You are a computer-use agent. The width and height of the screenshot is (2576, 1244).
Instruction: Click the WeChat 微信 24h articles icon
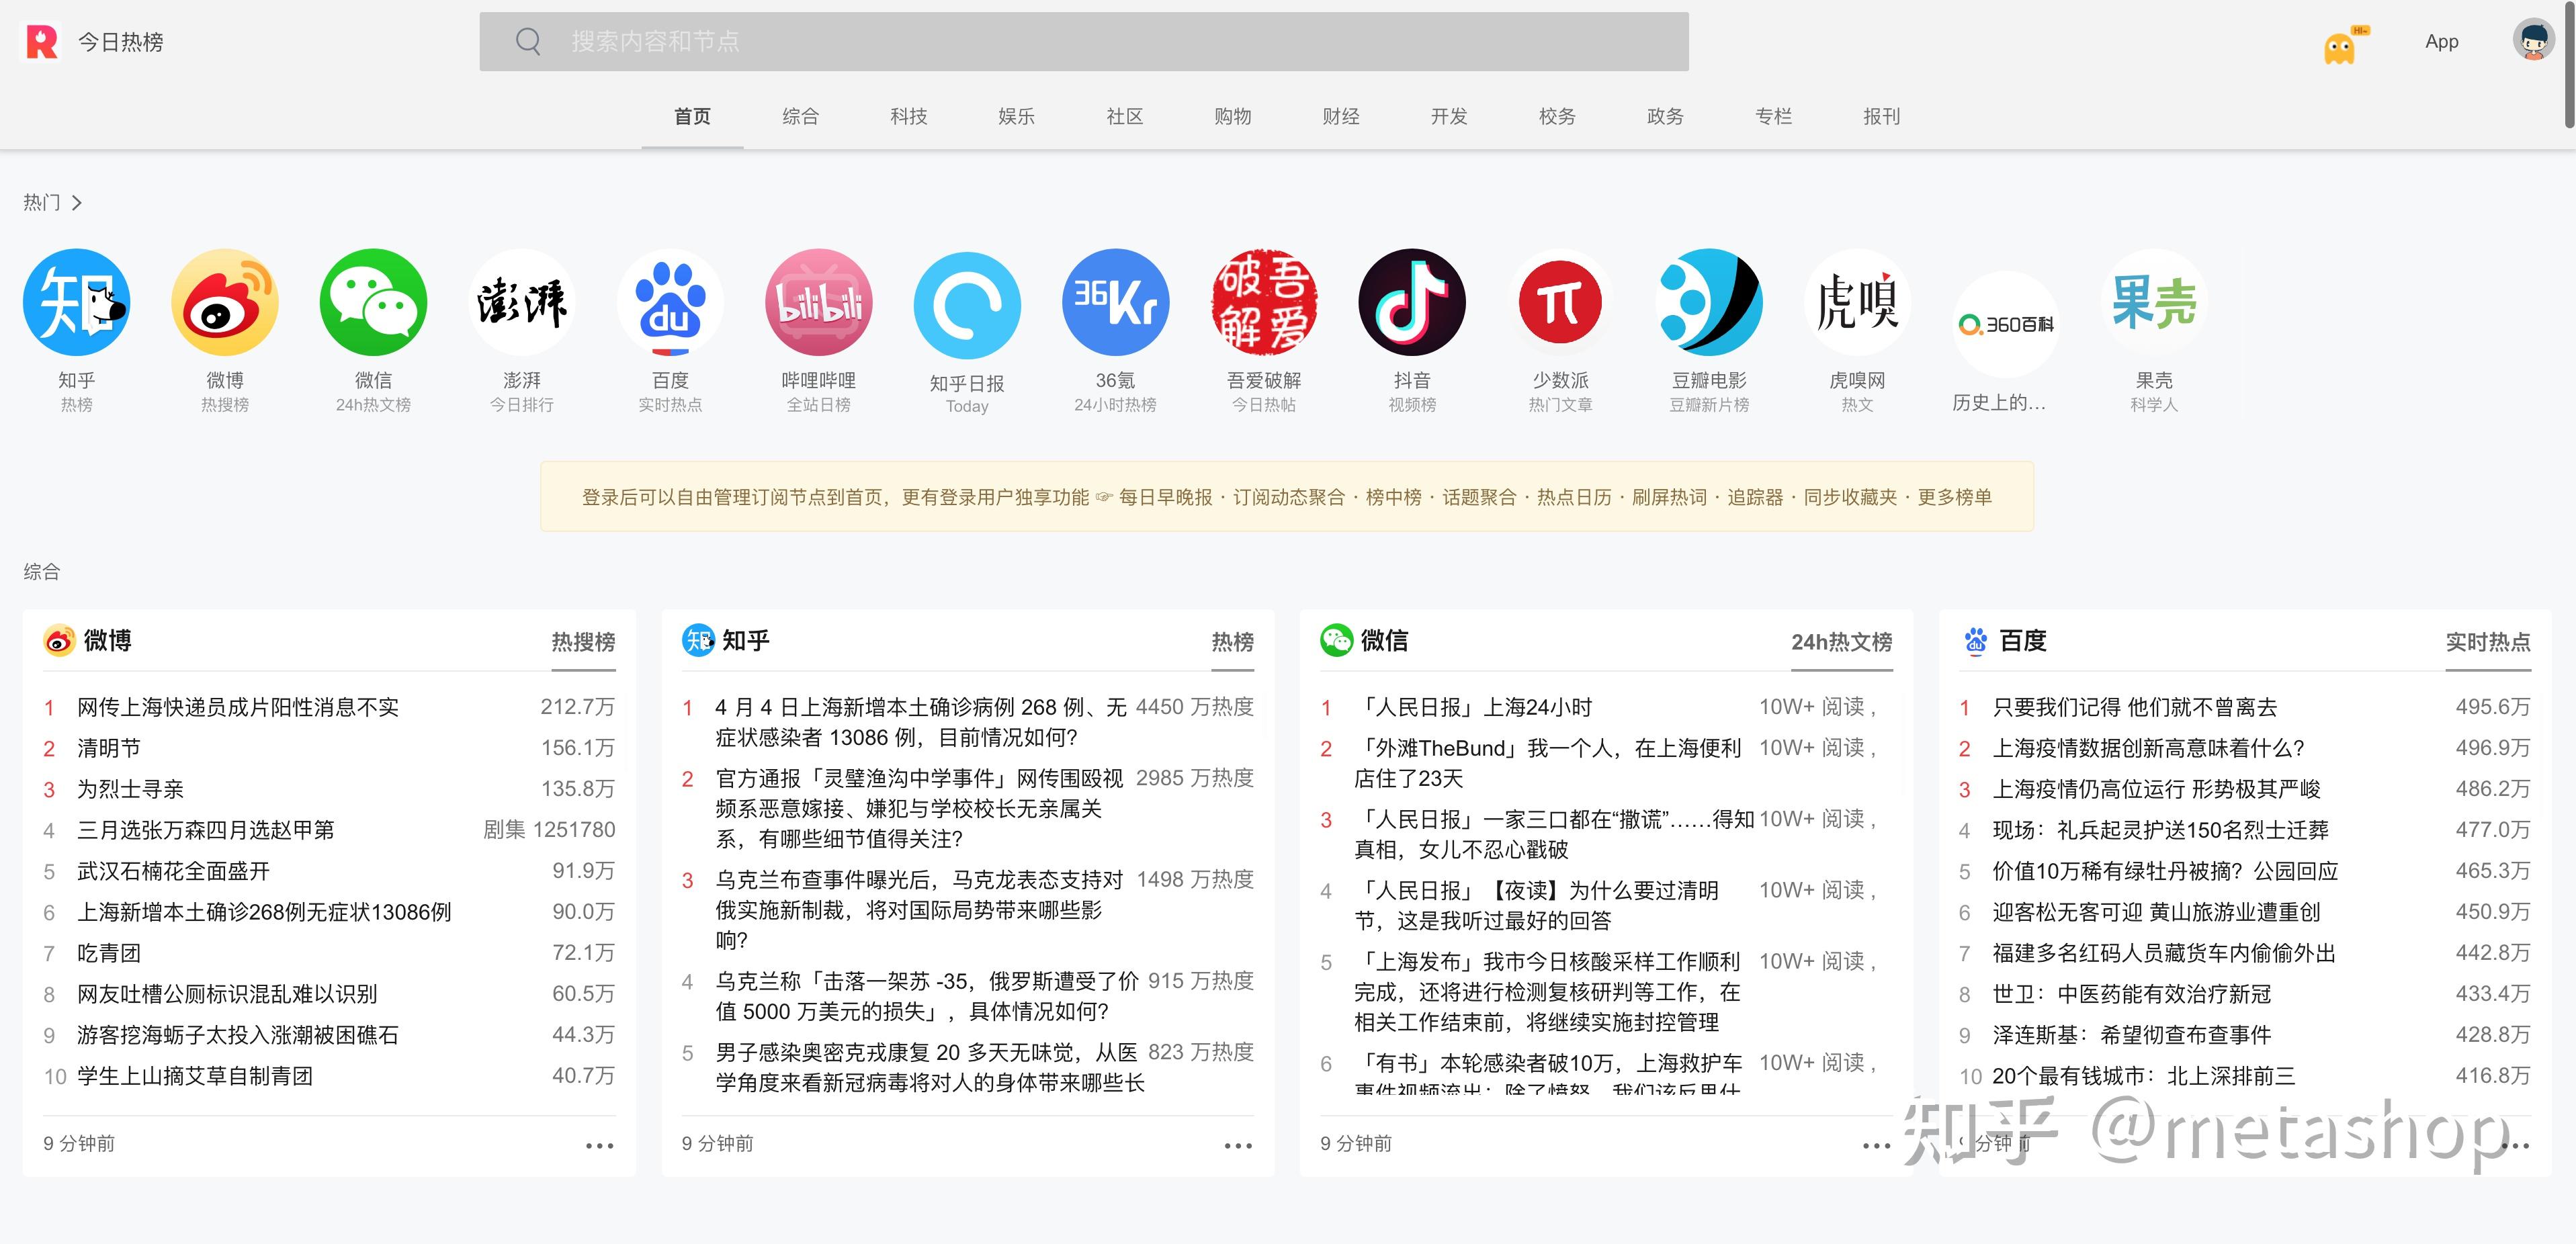pyautogui.click(x=373, y=303)
